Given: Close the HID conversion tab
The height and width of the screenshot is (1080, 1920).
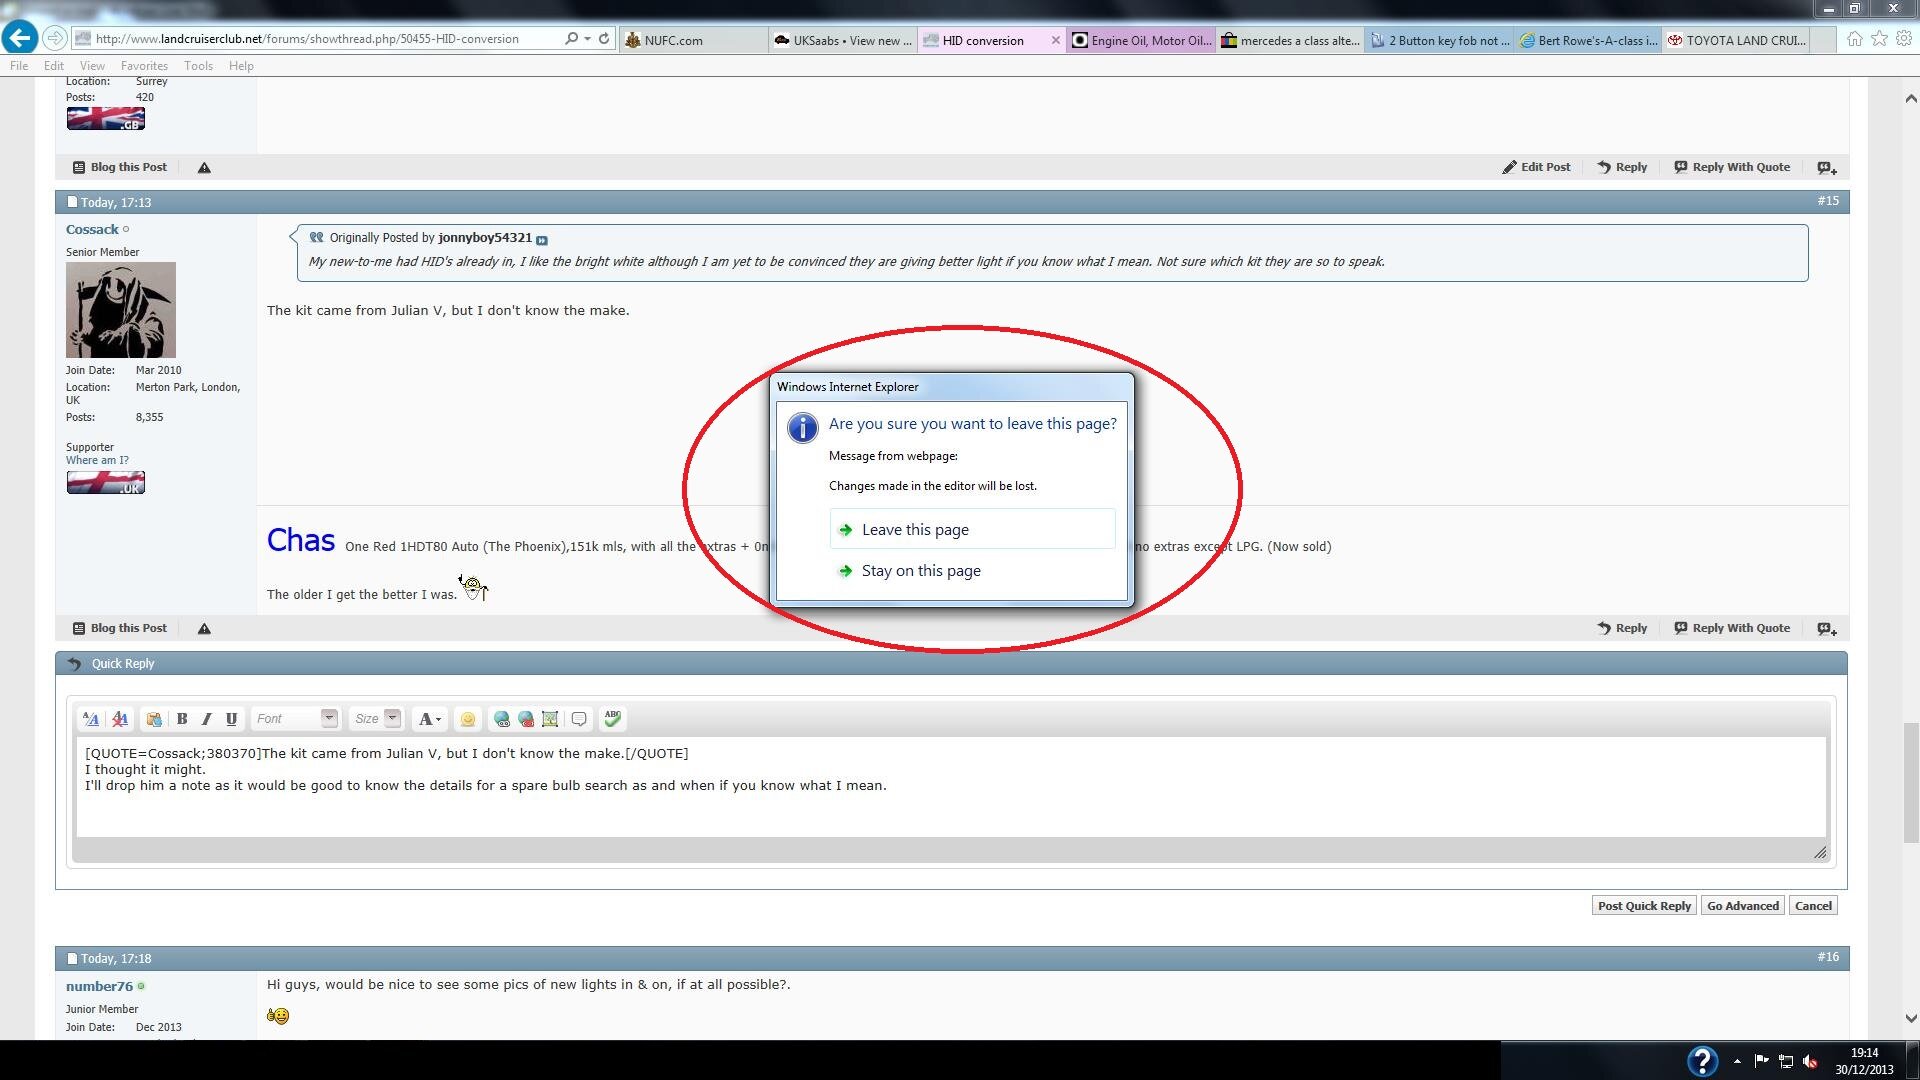Looking at the screenshot, I should tap(1055, 40).
